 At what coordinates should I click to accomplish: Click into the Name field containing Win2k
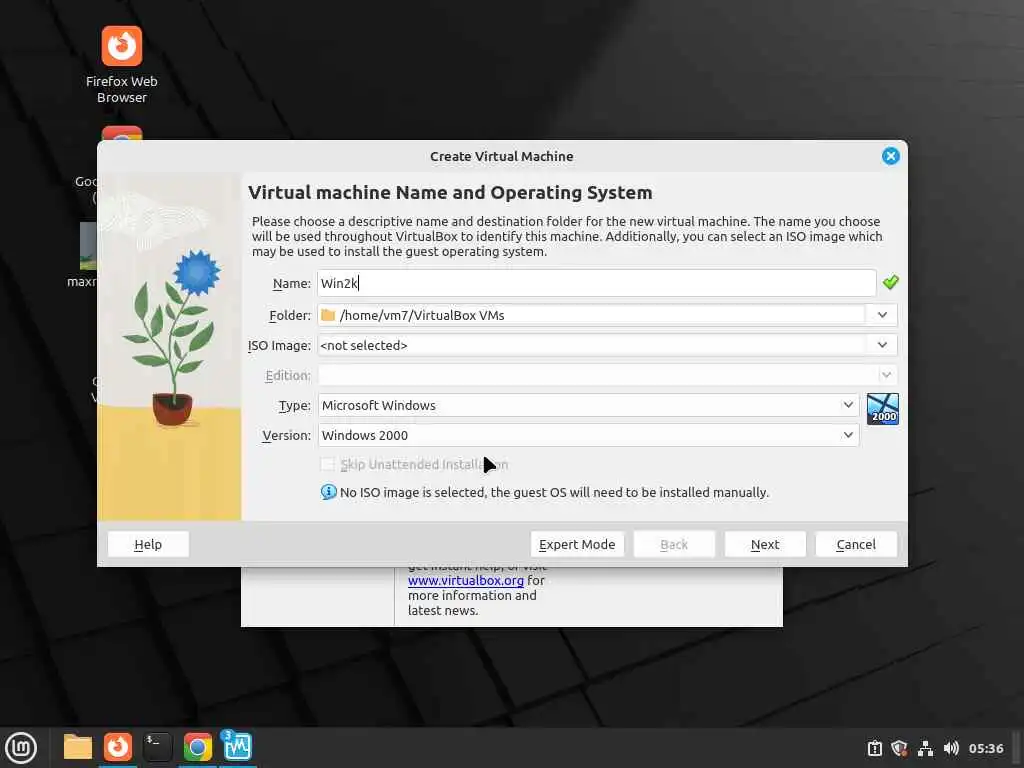tap(597, 283)
